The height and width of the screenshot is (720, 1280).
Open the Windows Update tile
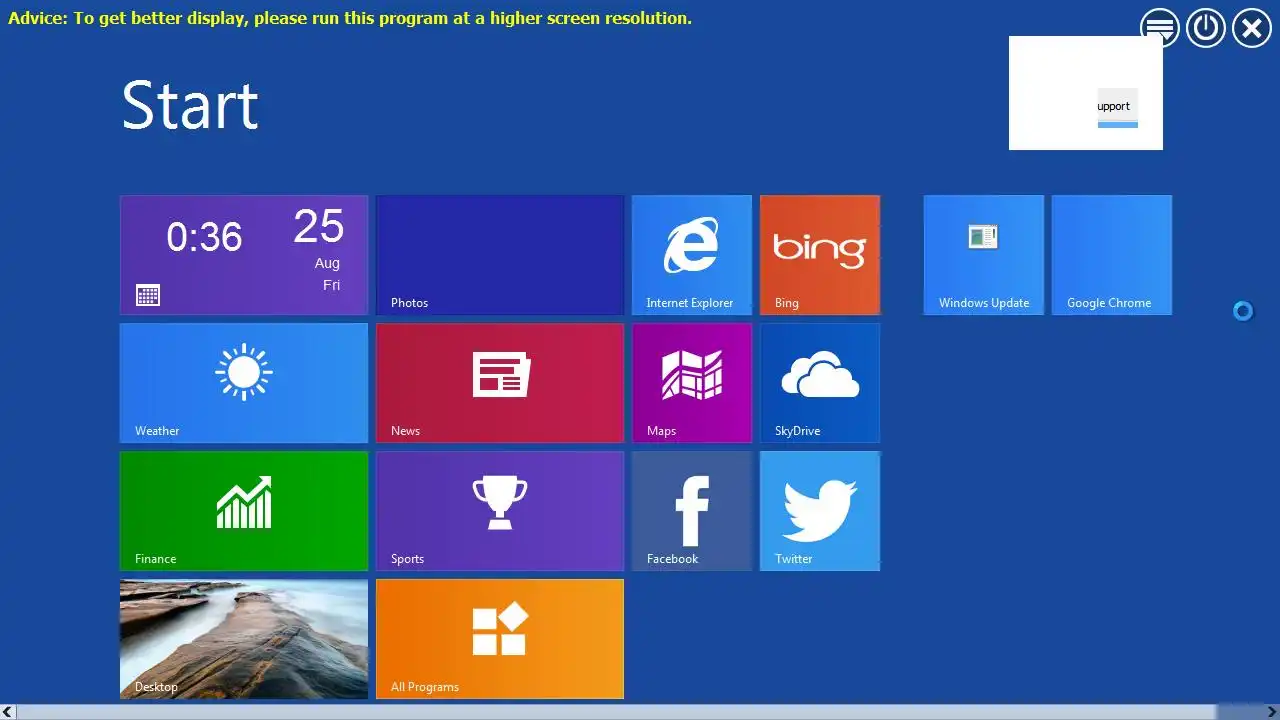point(984,255)
